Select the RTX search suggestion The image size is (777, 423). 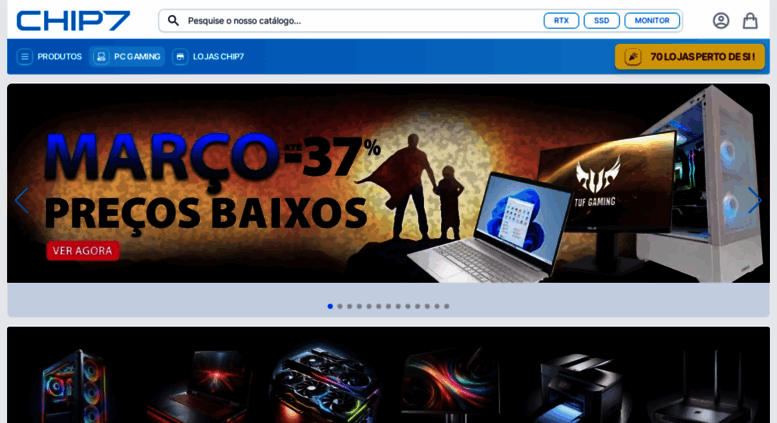tap(561, 21)
